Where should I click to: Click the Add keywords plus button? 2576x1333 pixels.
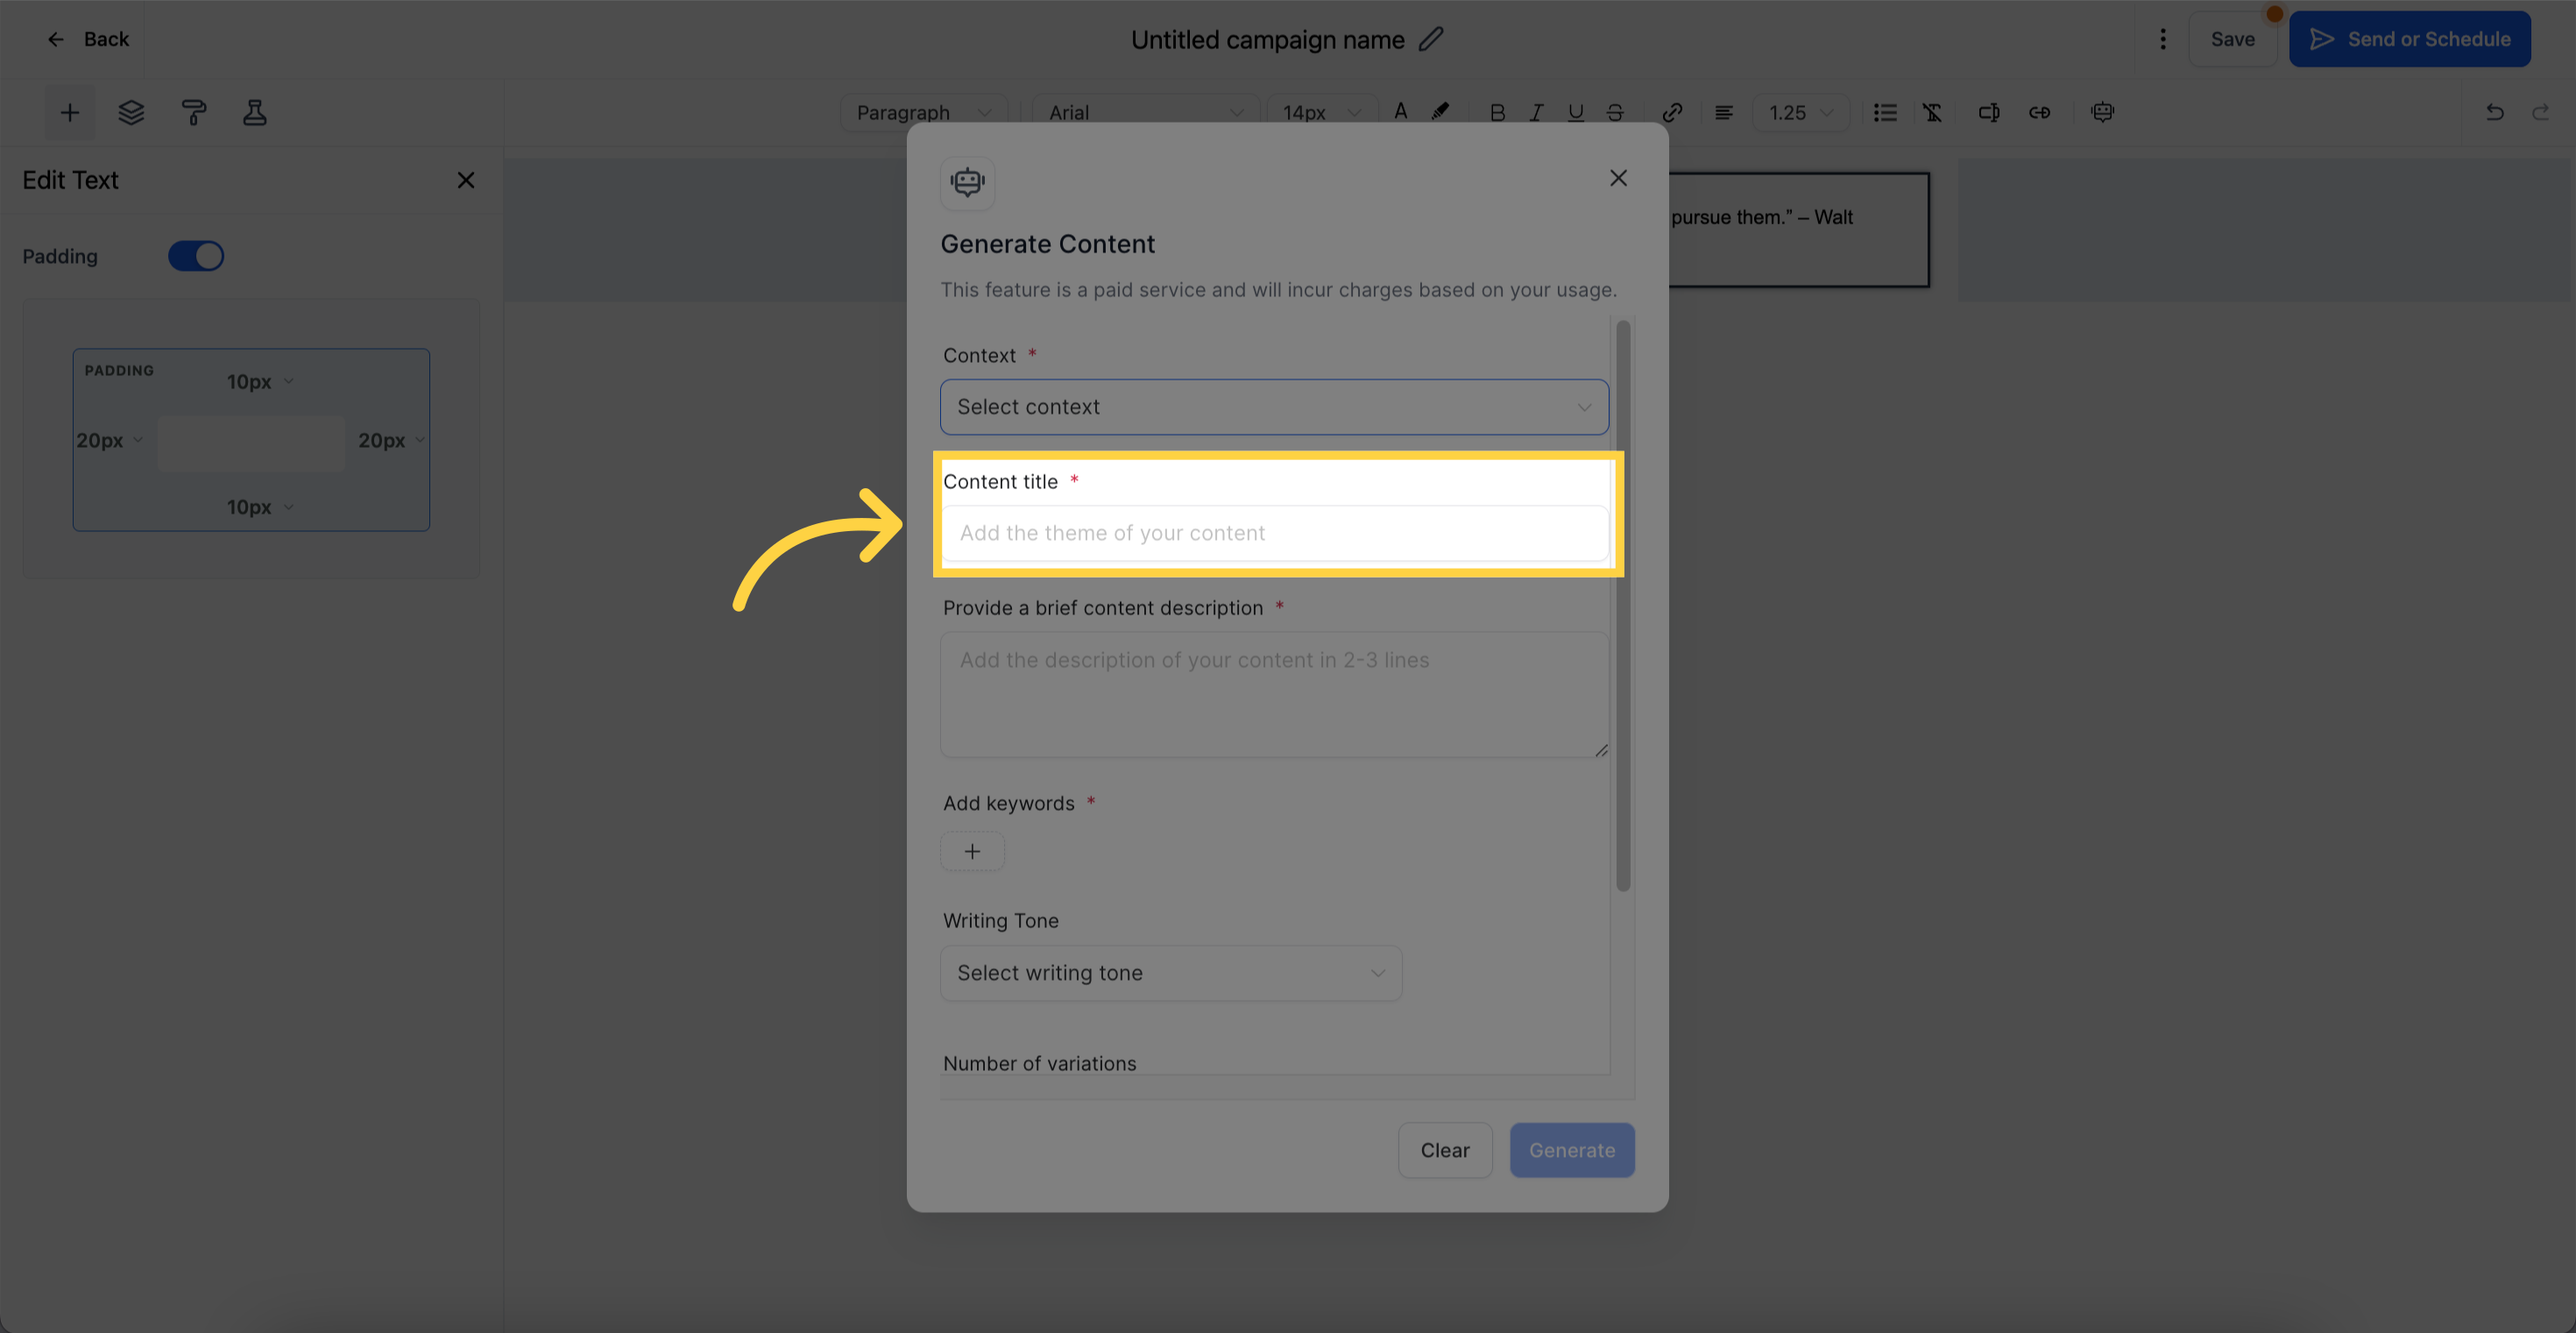(972, 850)
